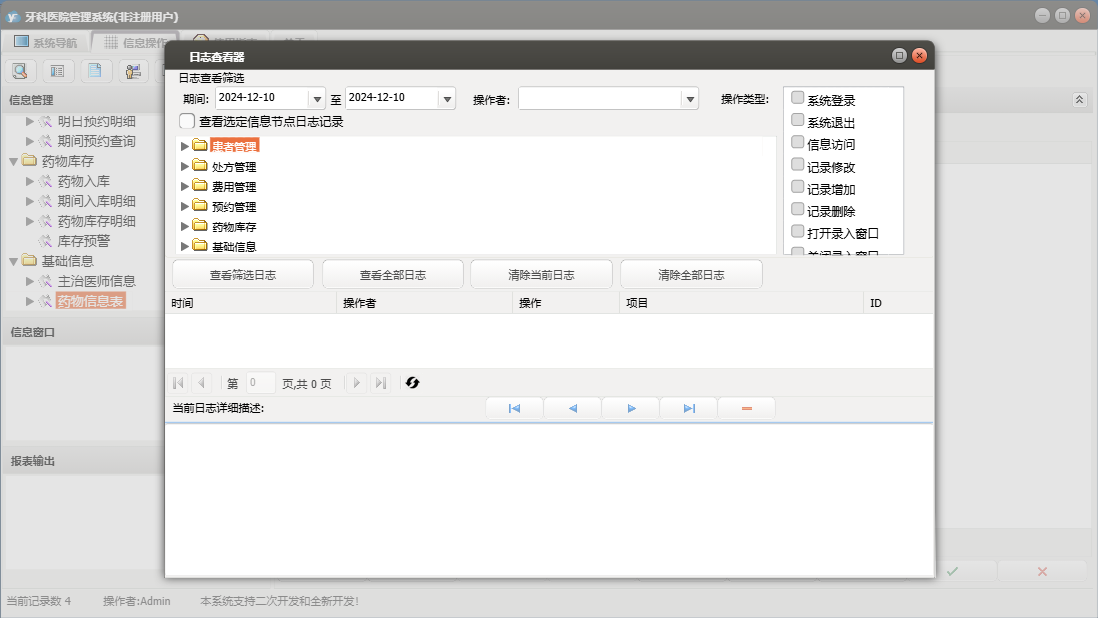Check the 系统登录 operation type
Viewport: 1098px width, 618px height.
click(x=797, y=98)
